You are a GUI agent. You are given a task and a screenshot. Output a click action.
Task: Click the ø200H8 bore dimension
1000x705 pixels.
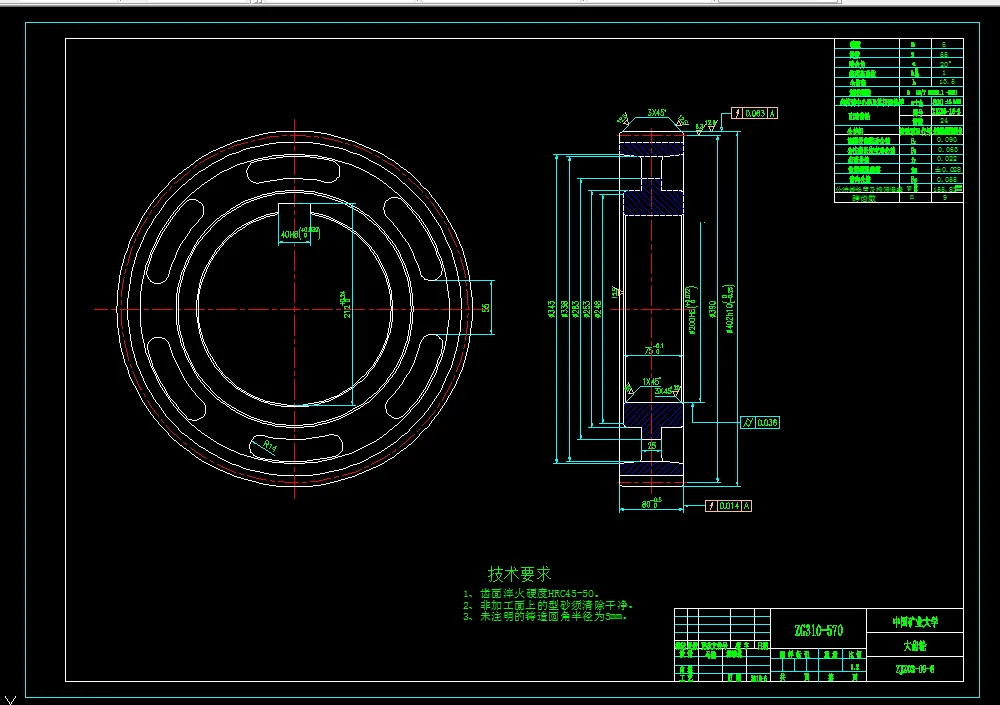(x=692, y=310)
